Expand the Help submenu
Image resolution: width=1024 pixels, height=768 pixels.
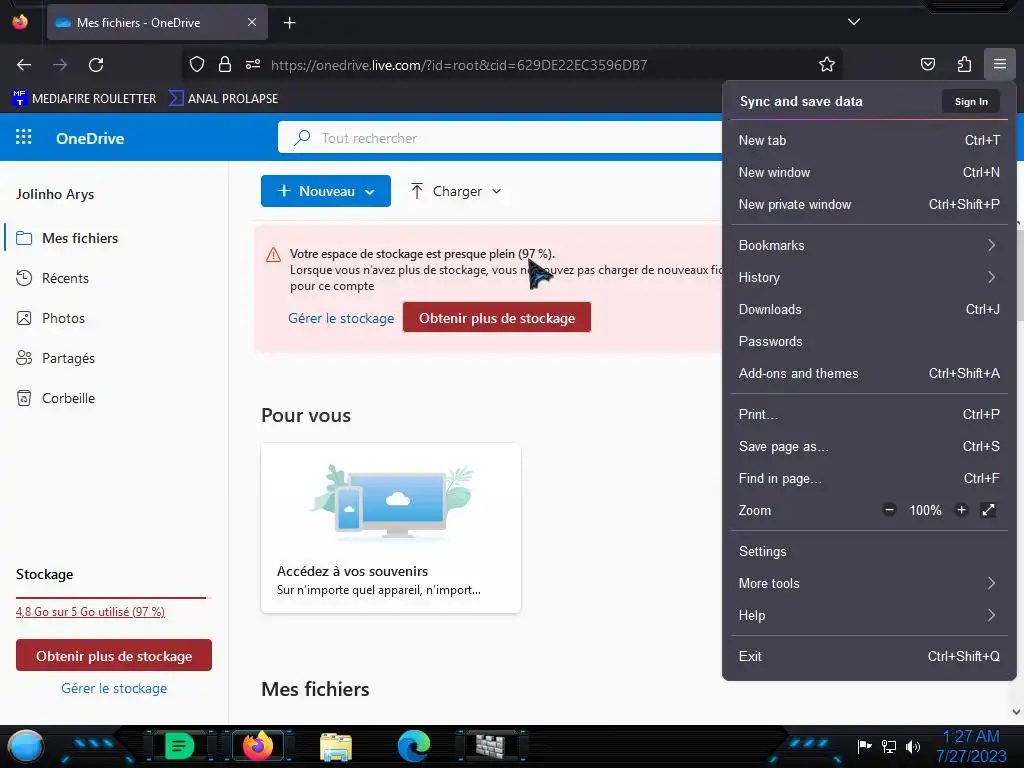click(x=869, y=615)
